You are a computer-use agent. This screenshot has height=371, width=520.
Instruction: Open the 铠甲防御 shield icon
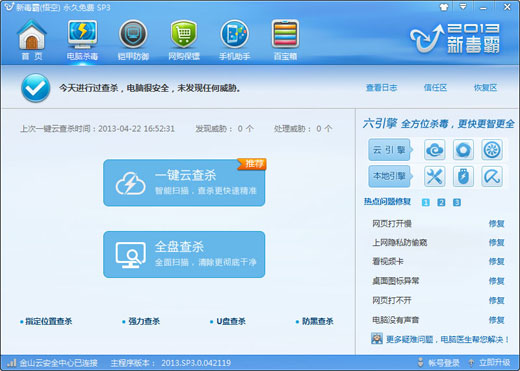[x=133, y=39]
